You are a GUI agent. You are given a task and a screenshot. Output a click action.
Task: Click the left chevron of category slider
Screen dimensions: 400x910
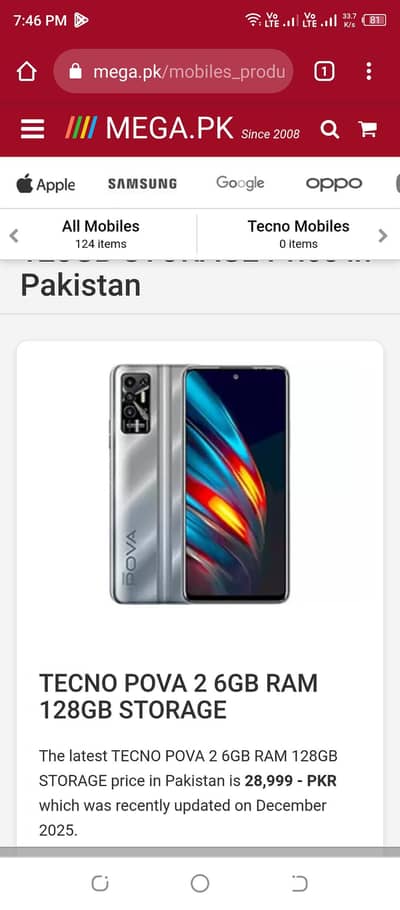click(x=14, y=235)
